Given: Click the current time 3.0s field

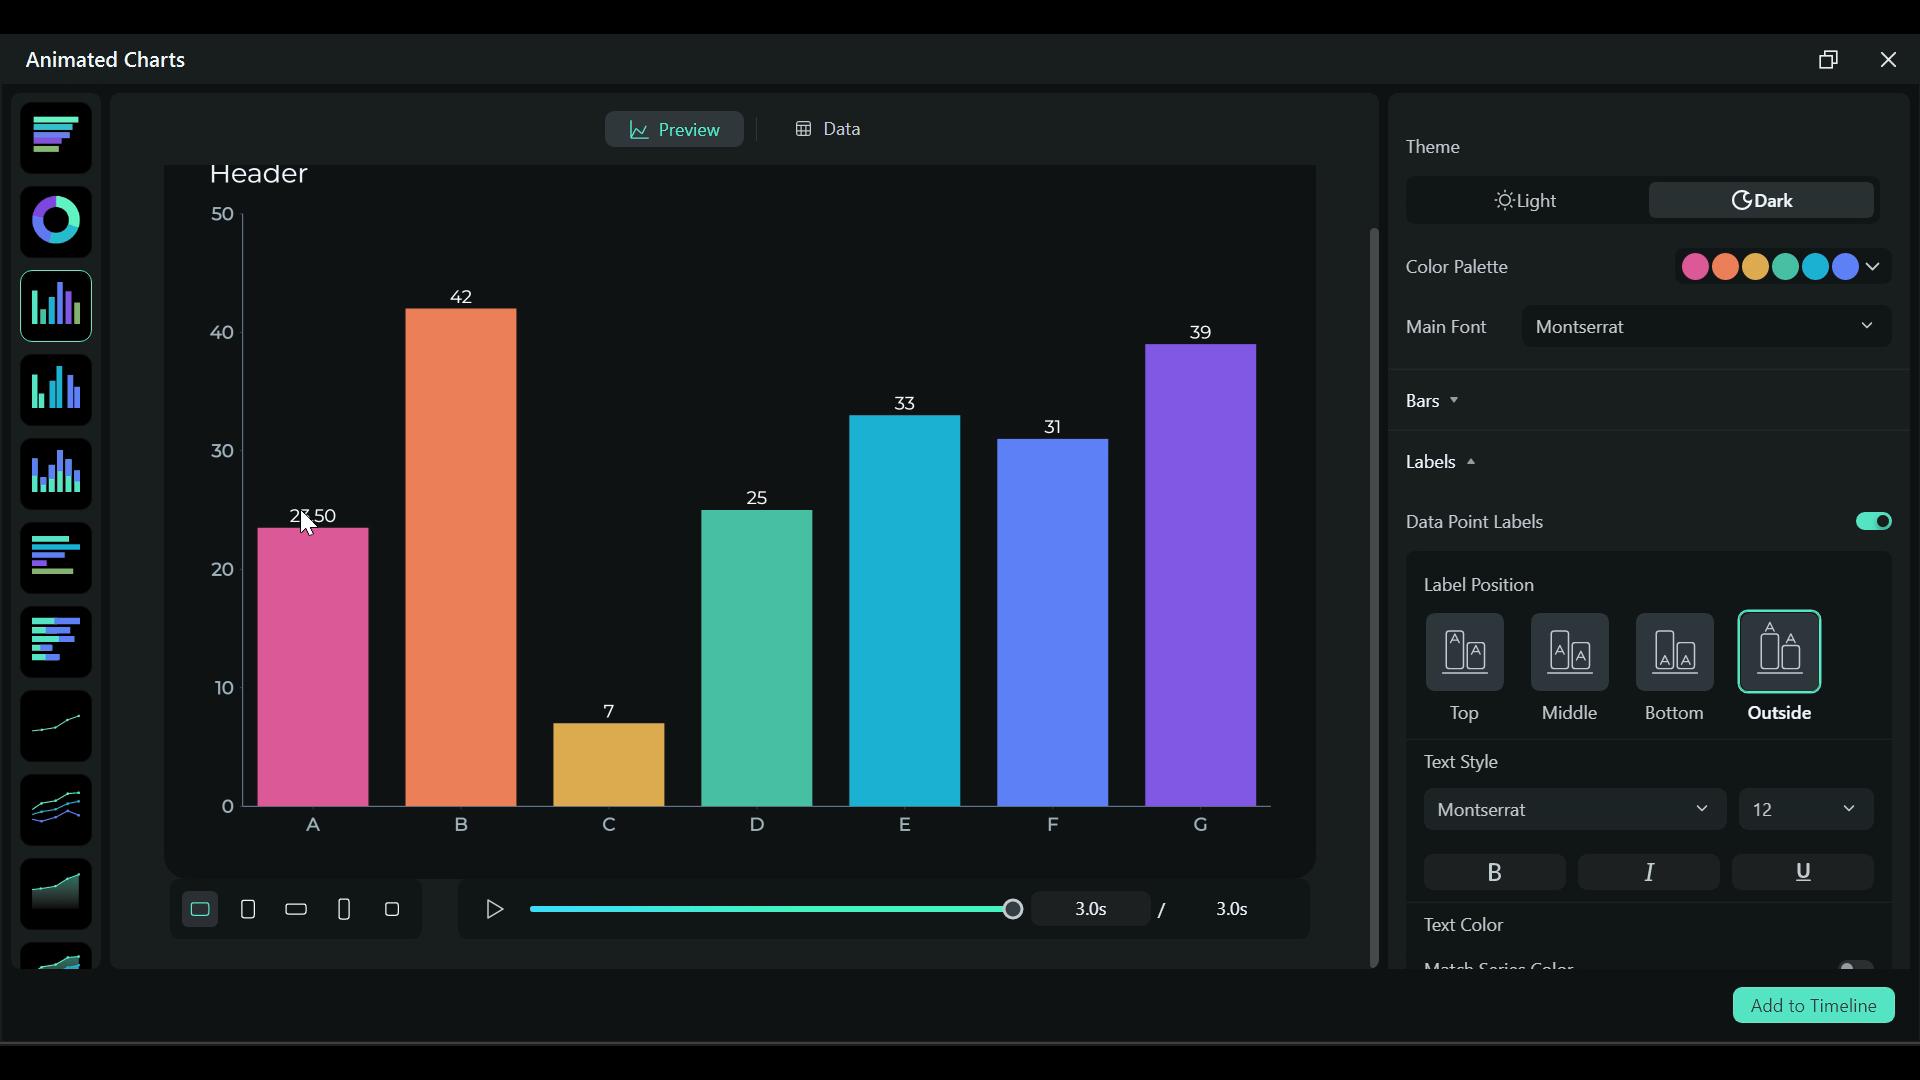Looking at the screenshot, I should click(1091, 909).
